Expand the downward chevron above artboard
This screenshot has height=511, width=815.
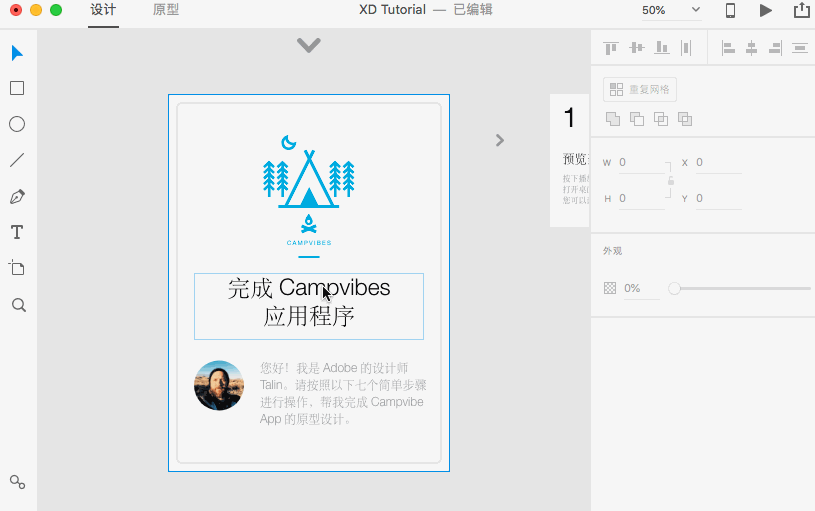pos(309,45)
